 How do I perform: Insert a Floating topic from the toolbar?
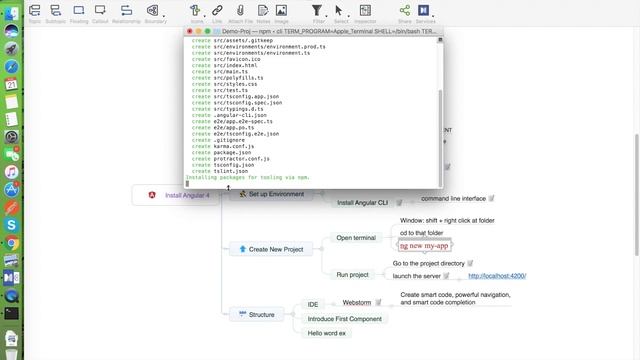79,11
